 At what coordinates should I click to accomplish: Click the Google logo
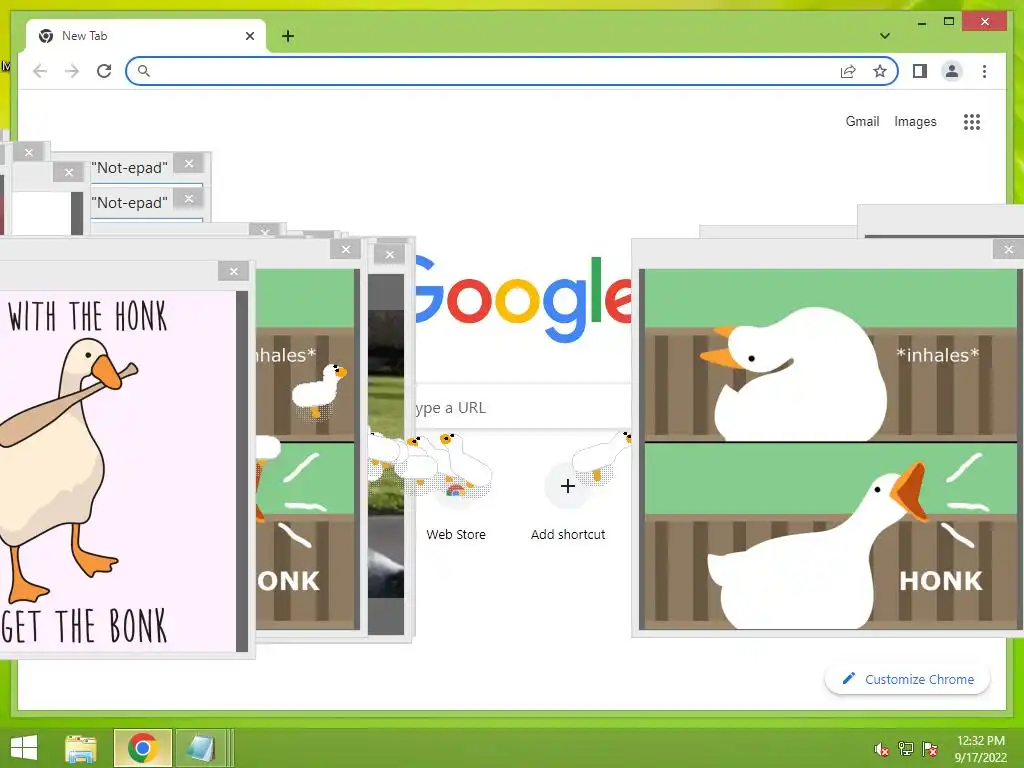(x=522, y=299)
